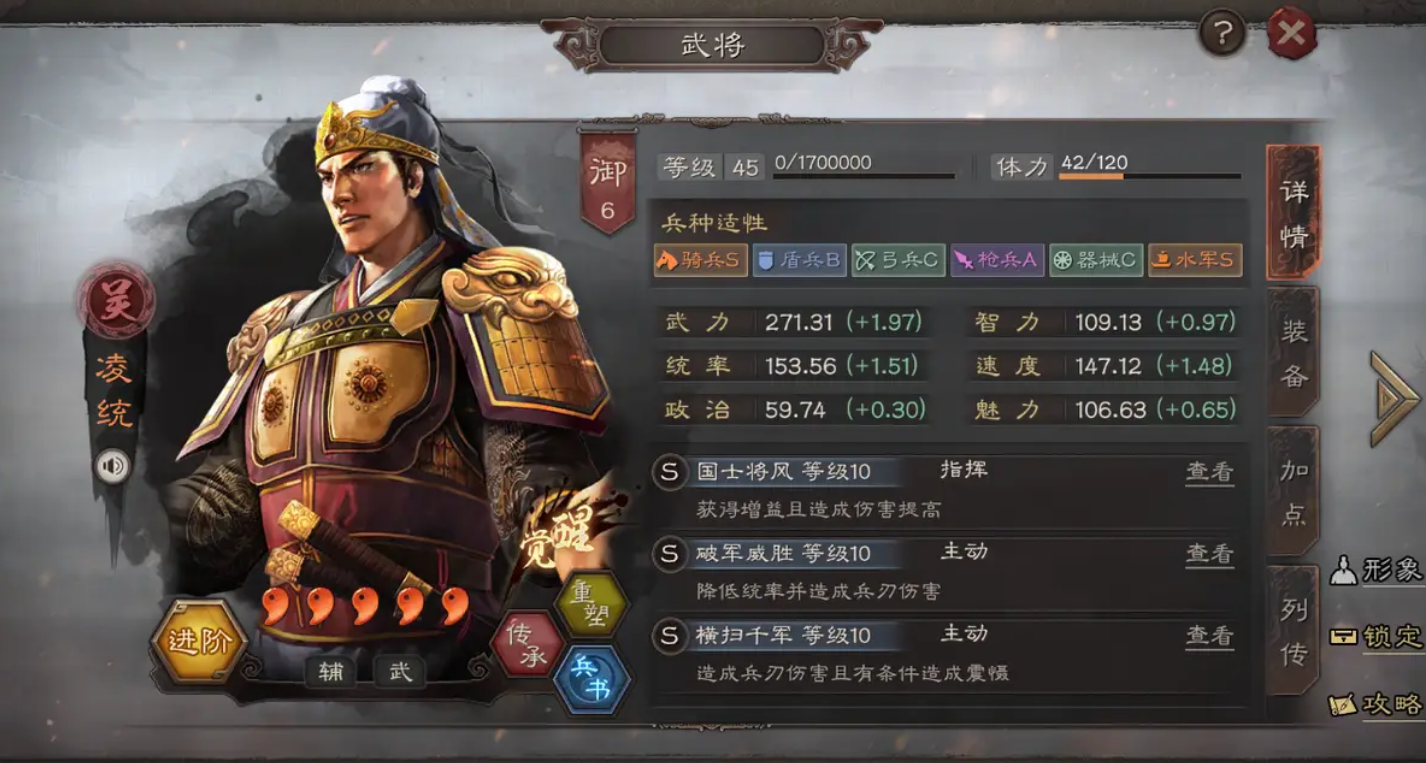Viewport: 1426px width, 763px height.
Task: Select the 武 tag button
Action: point(400,672)
